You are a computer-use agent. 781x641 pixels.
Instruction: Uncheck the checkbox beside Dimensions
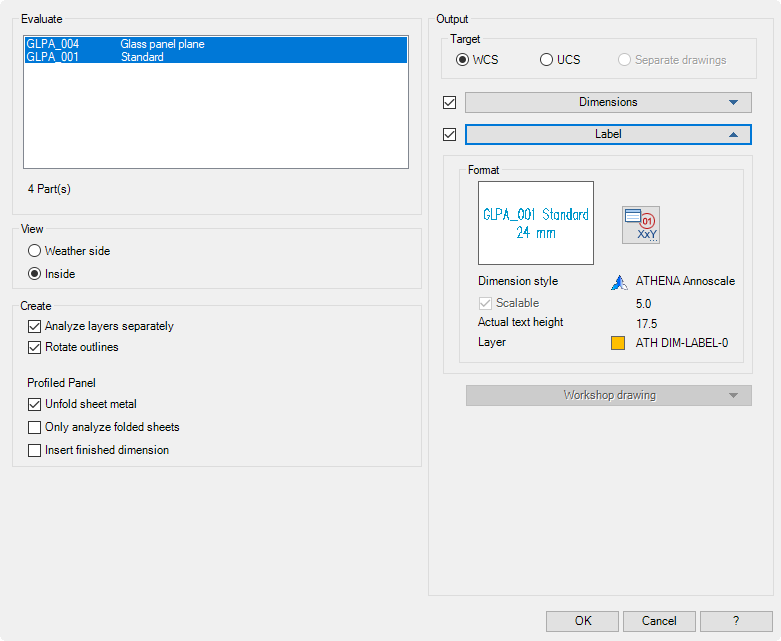[449, 102]
